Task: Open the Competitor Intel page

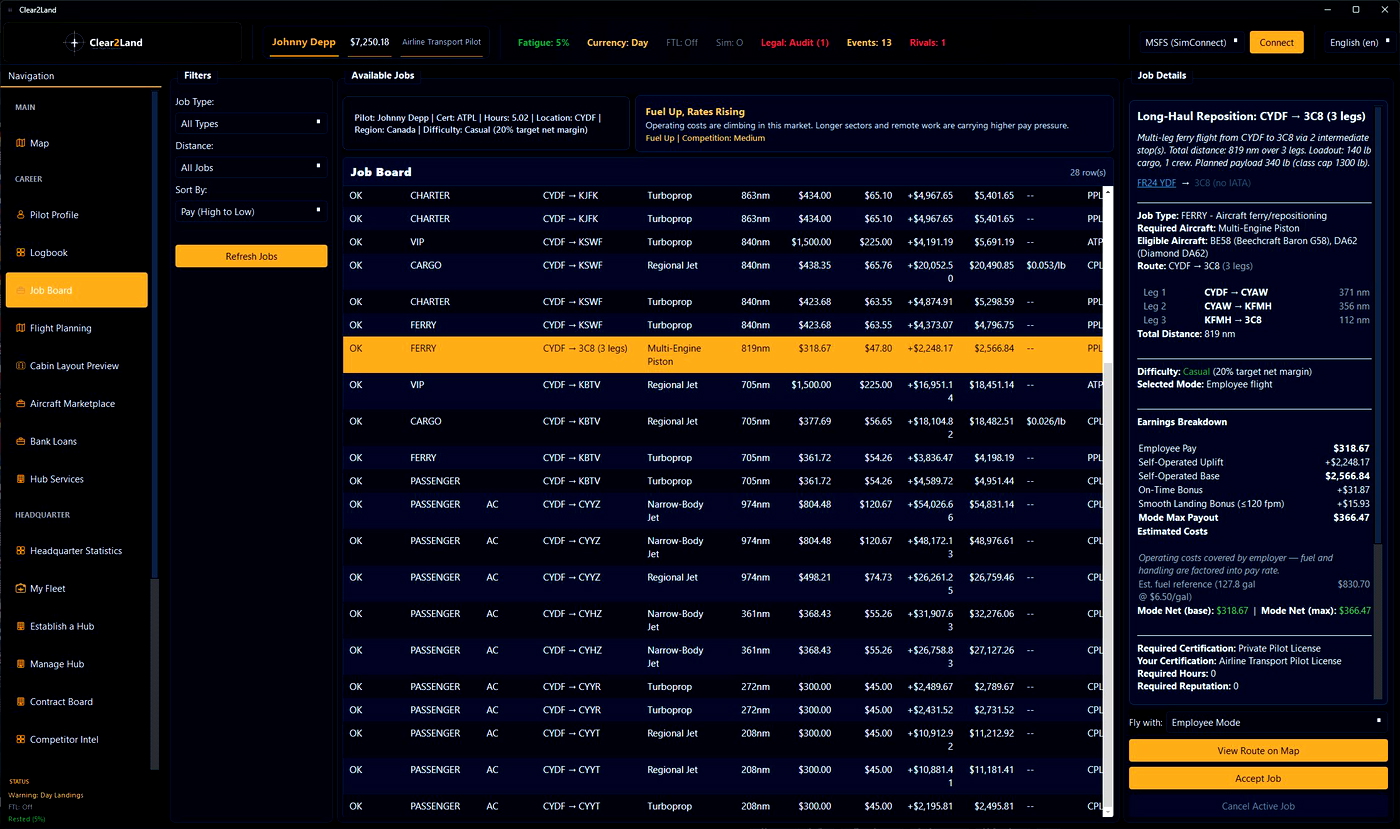Action: (x=76, y=740)
